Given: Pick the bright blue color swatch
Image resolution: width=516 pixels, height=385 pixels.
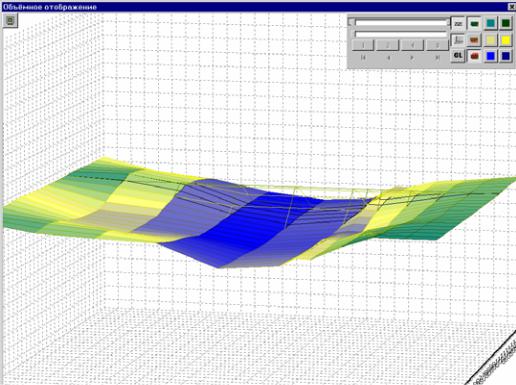Looking at the screenshot, I should [x=490, y=56].
